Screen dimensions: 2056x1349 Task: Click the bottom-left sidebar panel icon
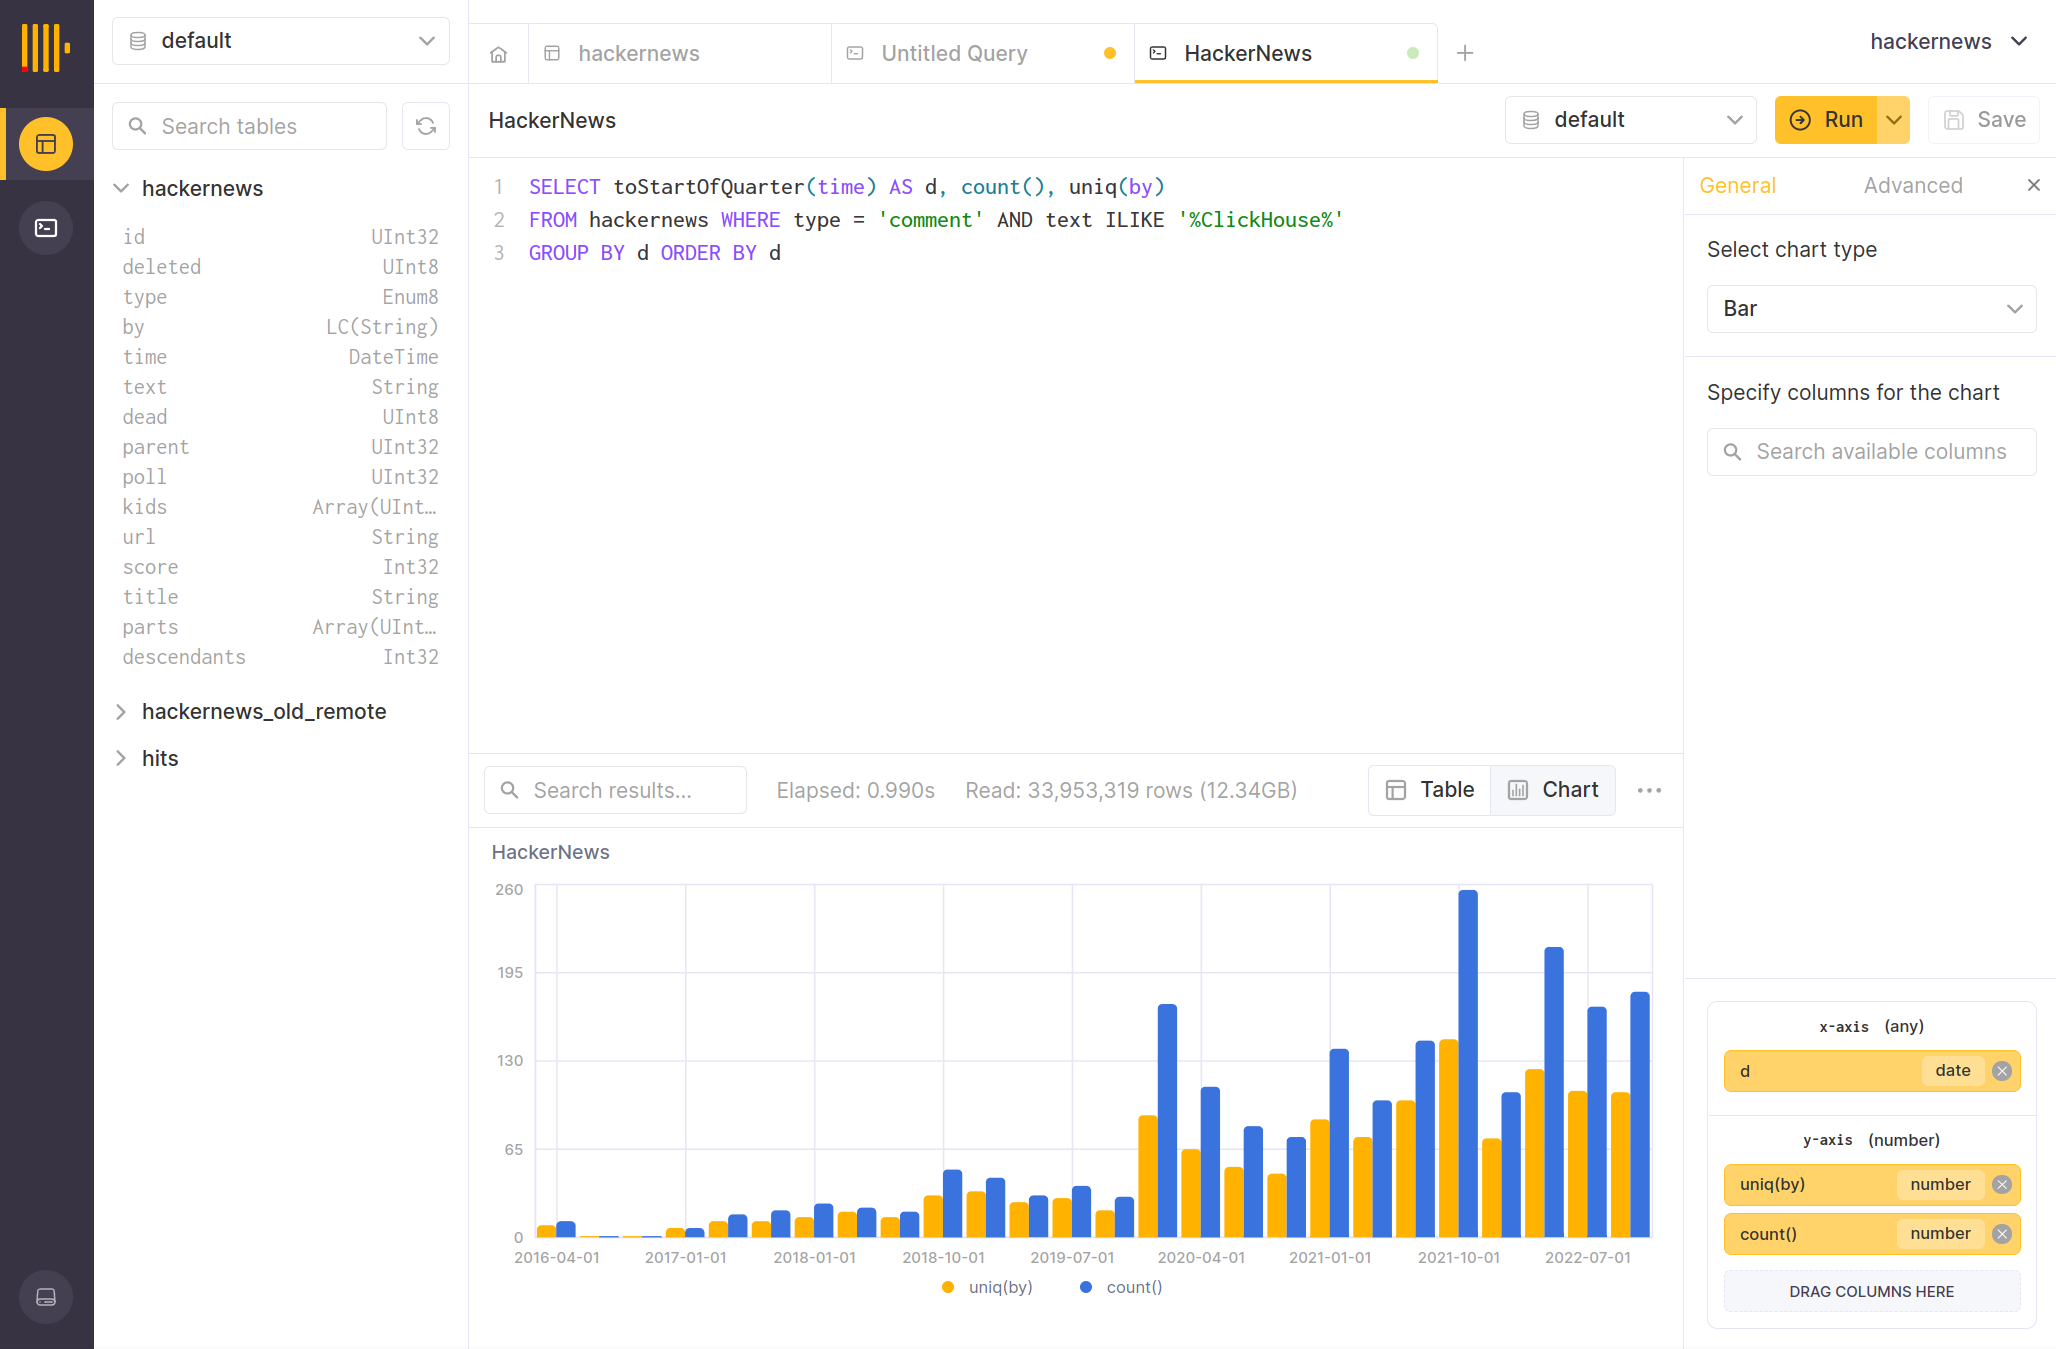point(46,1297)
